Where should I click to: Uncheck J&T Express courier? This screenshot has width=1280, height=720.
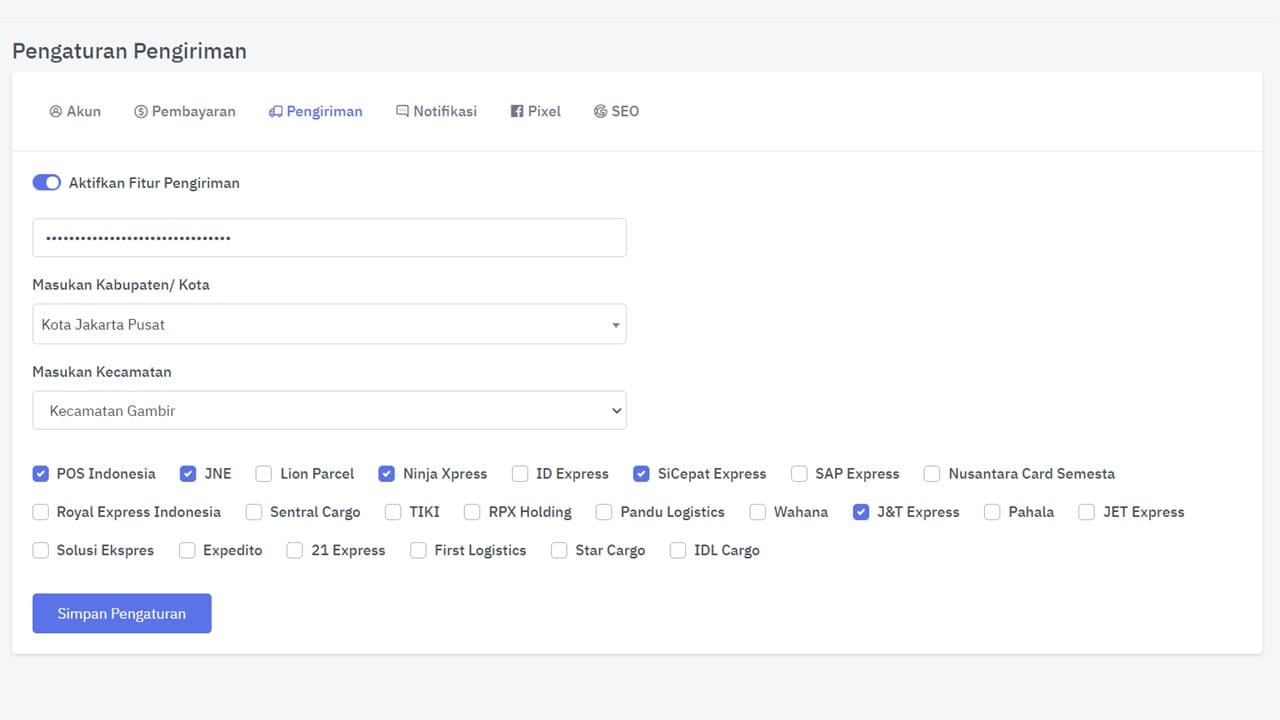click(861, 512)
